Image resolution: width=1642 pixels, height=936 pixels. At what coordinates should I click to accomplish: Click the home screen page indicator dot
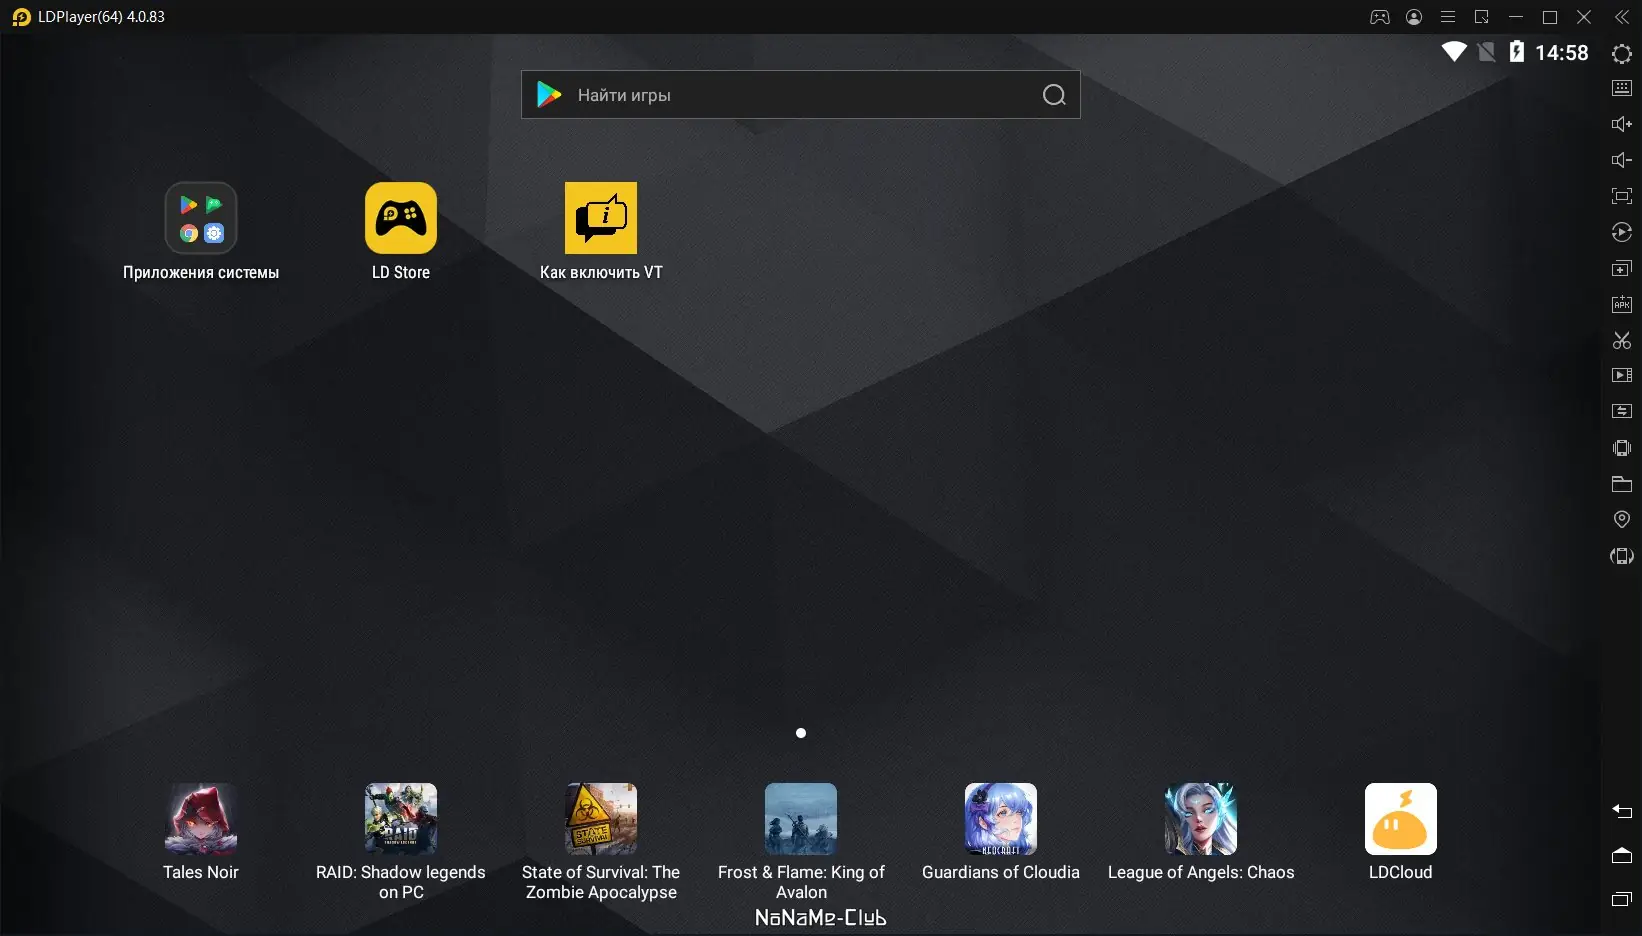[801, 733]
